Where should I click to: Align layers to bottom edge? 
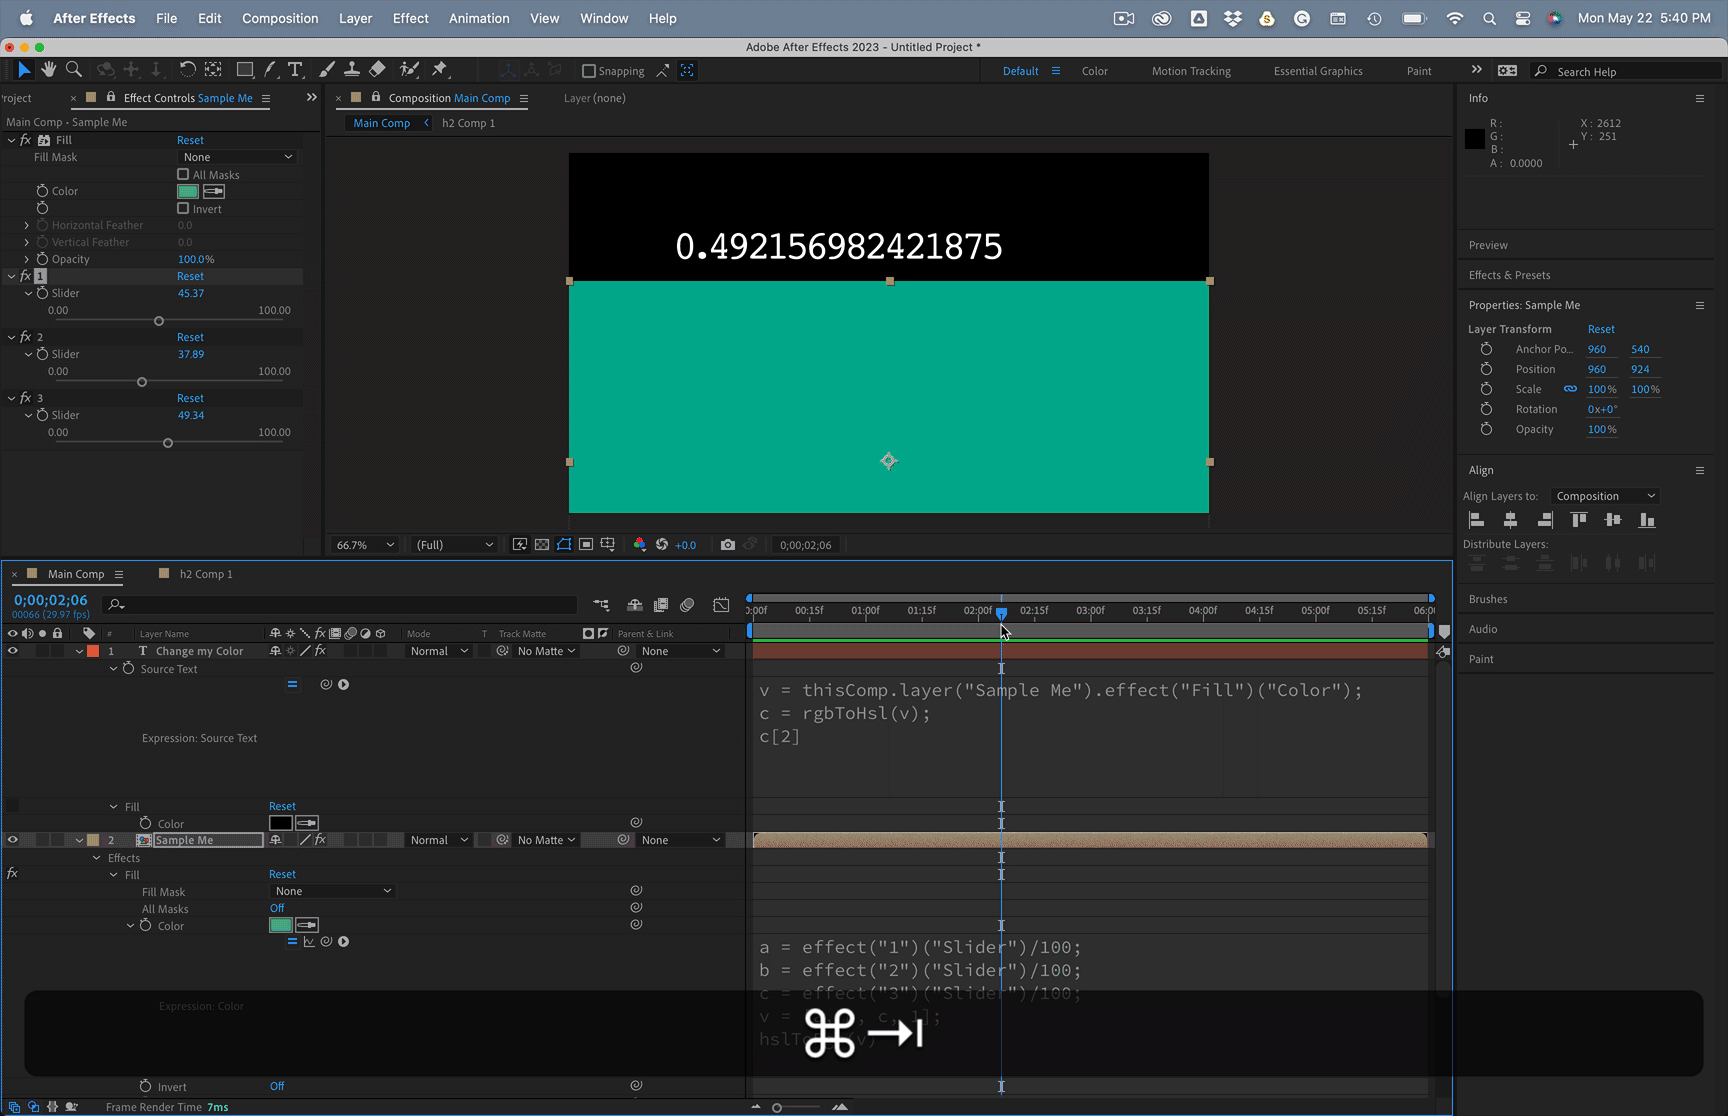[x=1647, y=520]
